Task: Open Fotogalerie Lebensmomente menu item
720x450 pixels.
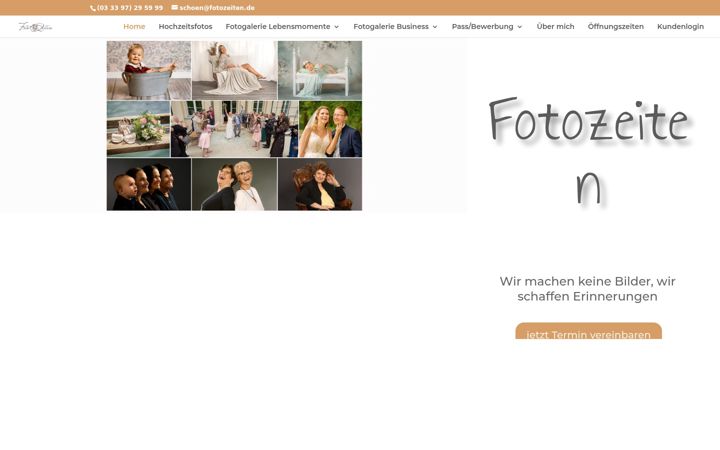Action: tap(278, 27)
